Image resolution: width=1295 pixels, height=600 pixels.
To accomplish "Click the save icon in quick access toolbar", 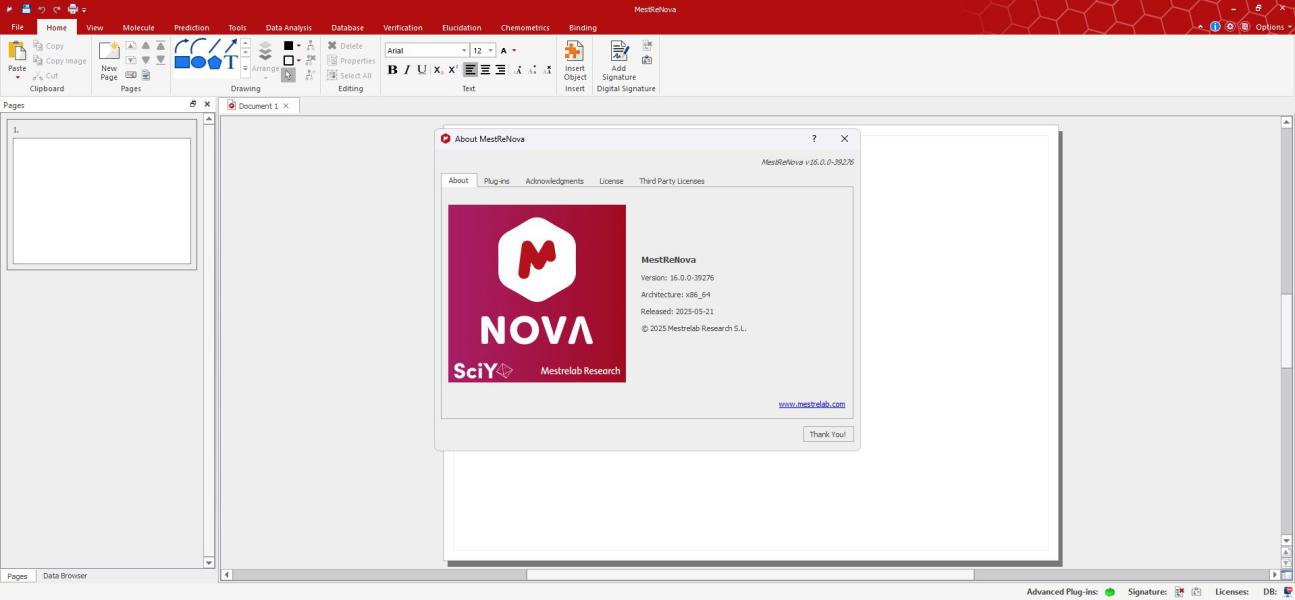I will (24, 9).
